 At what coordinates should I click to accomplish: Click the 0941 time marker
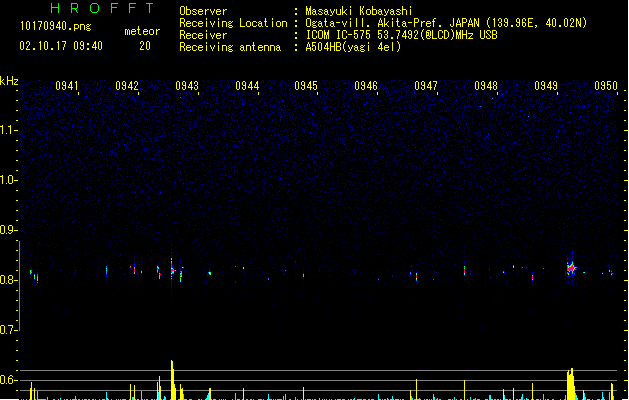[67, 86]
